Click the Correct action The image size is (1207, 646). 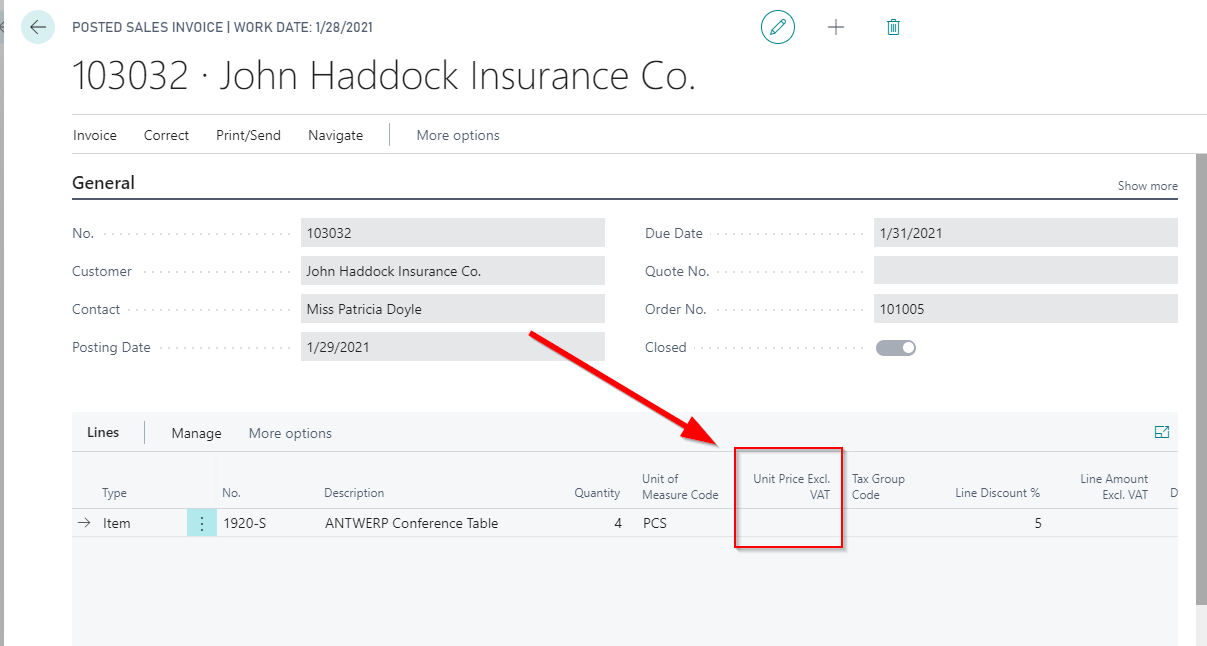click(166, 135)
